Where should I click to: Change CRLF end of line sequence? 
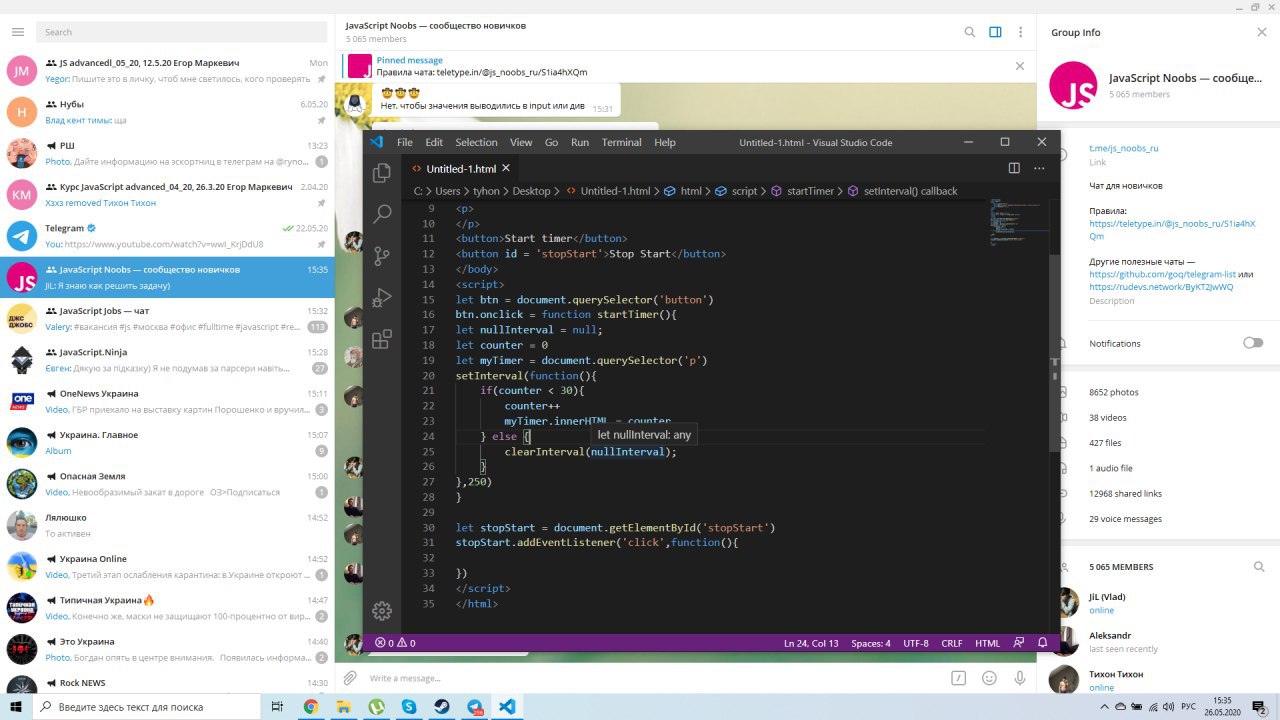coord(952,643)
